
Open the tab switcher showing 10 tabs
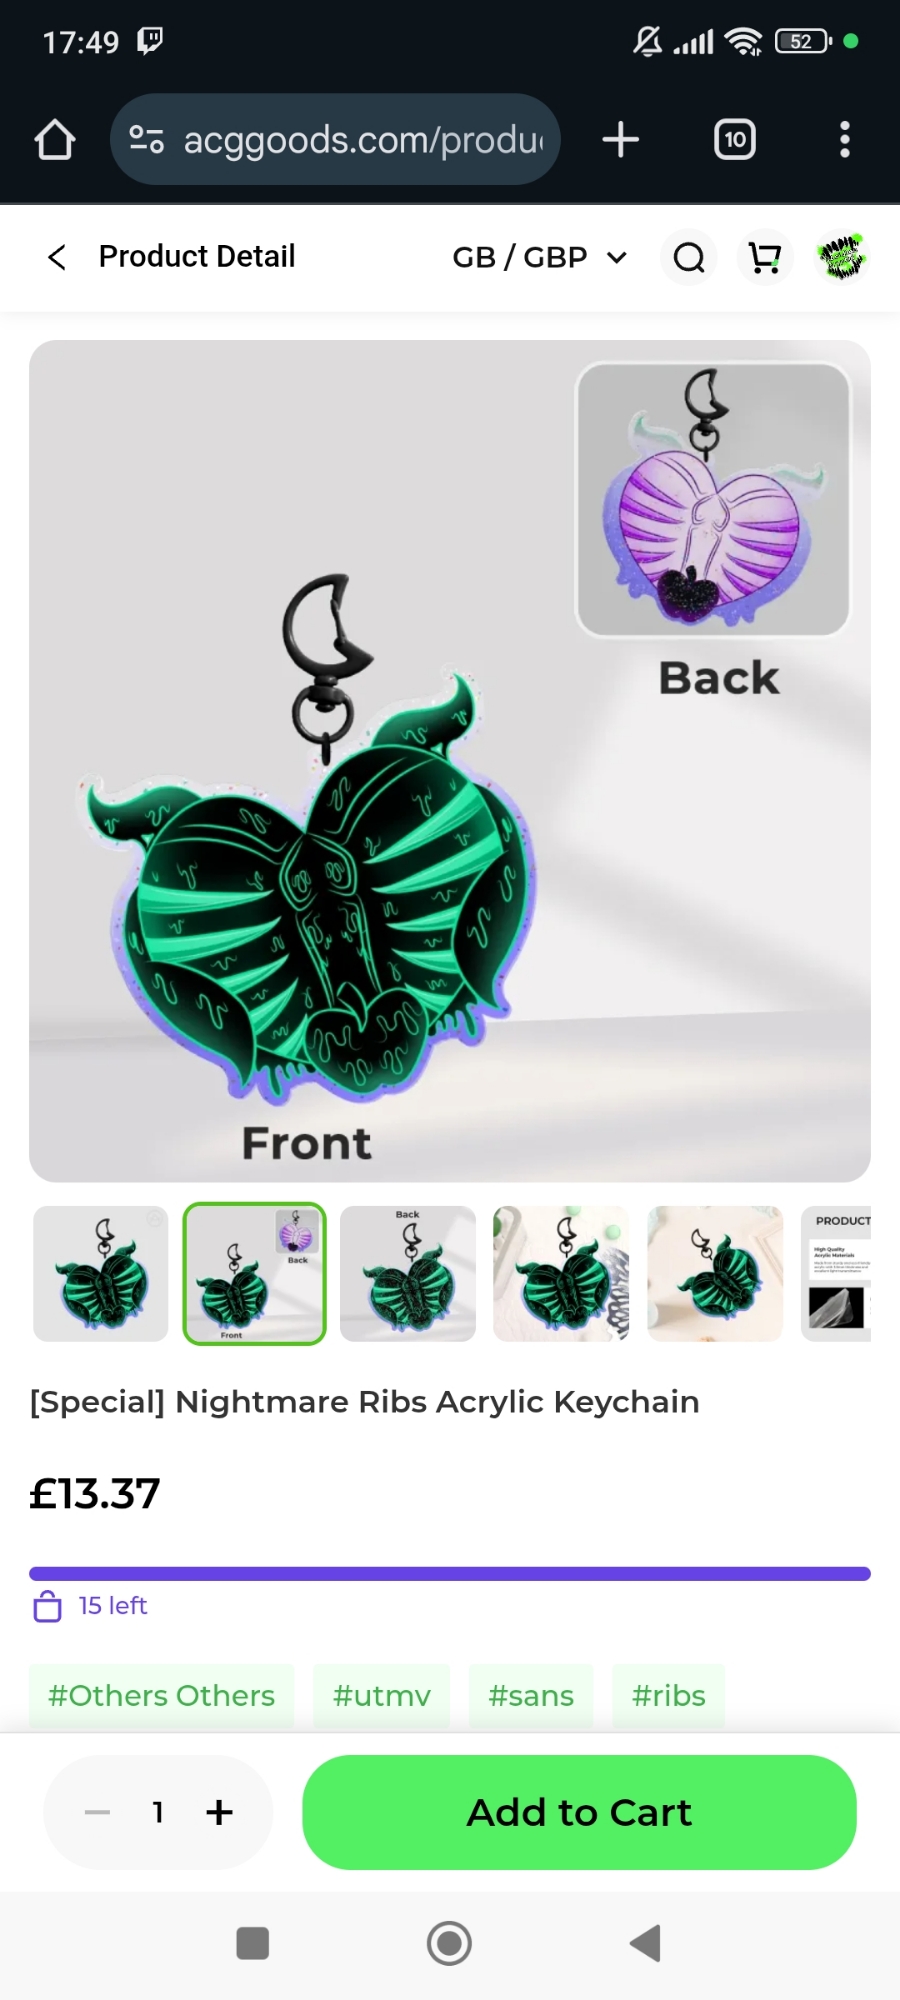735,140
